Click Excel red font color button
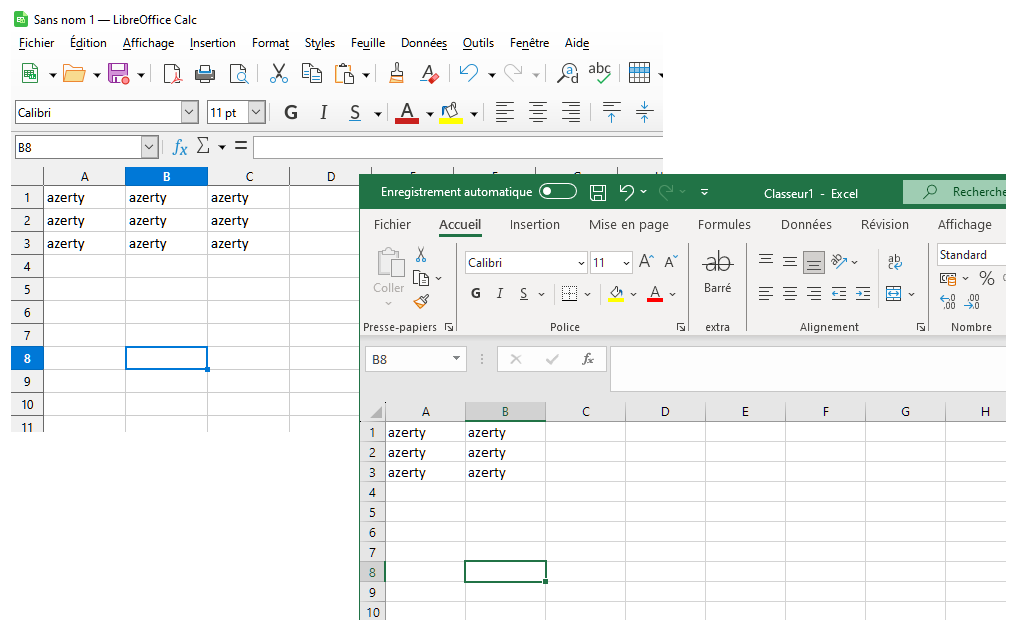Viewport: 1026px width, 628px height. pos(655,294)
